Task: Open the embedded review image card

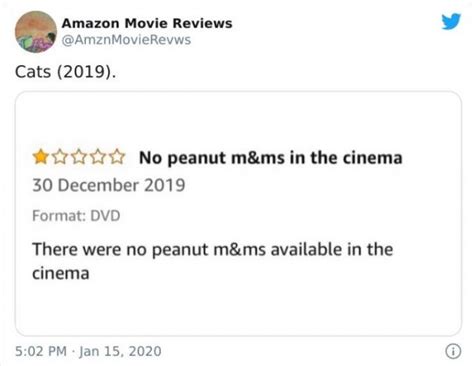Action: point(238,213)
